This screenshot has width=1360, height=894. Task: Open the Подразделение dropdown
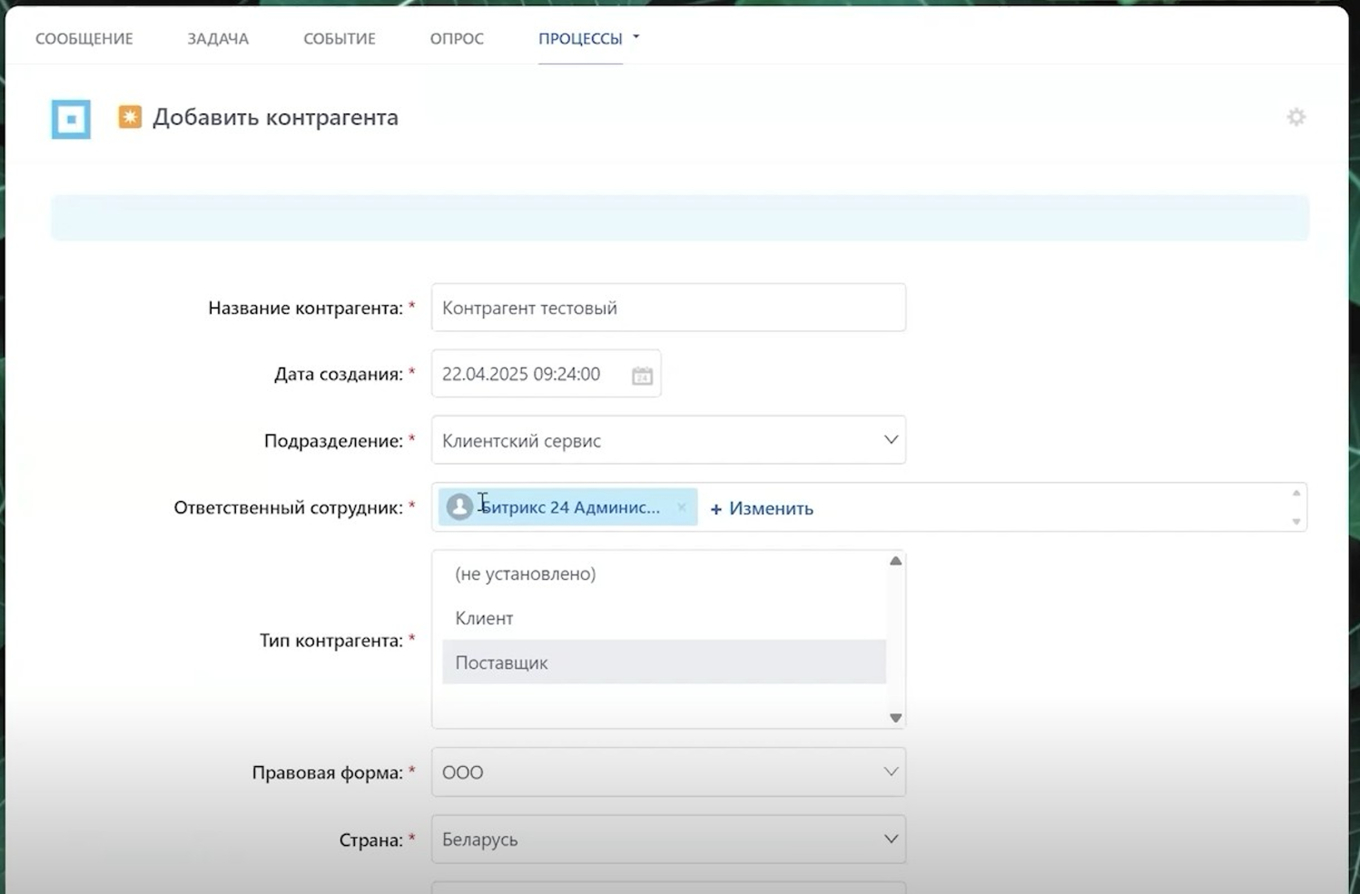[x=668, y=440]
